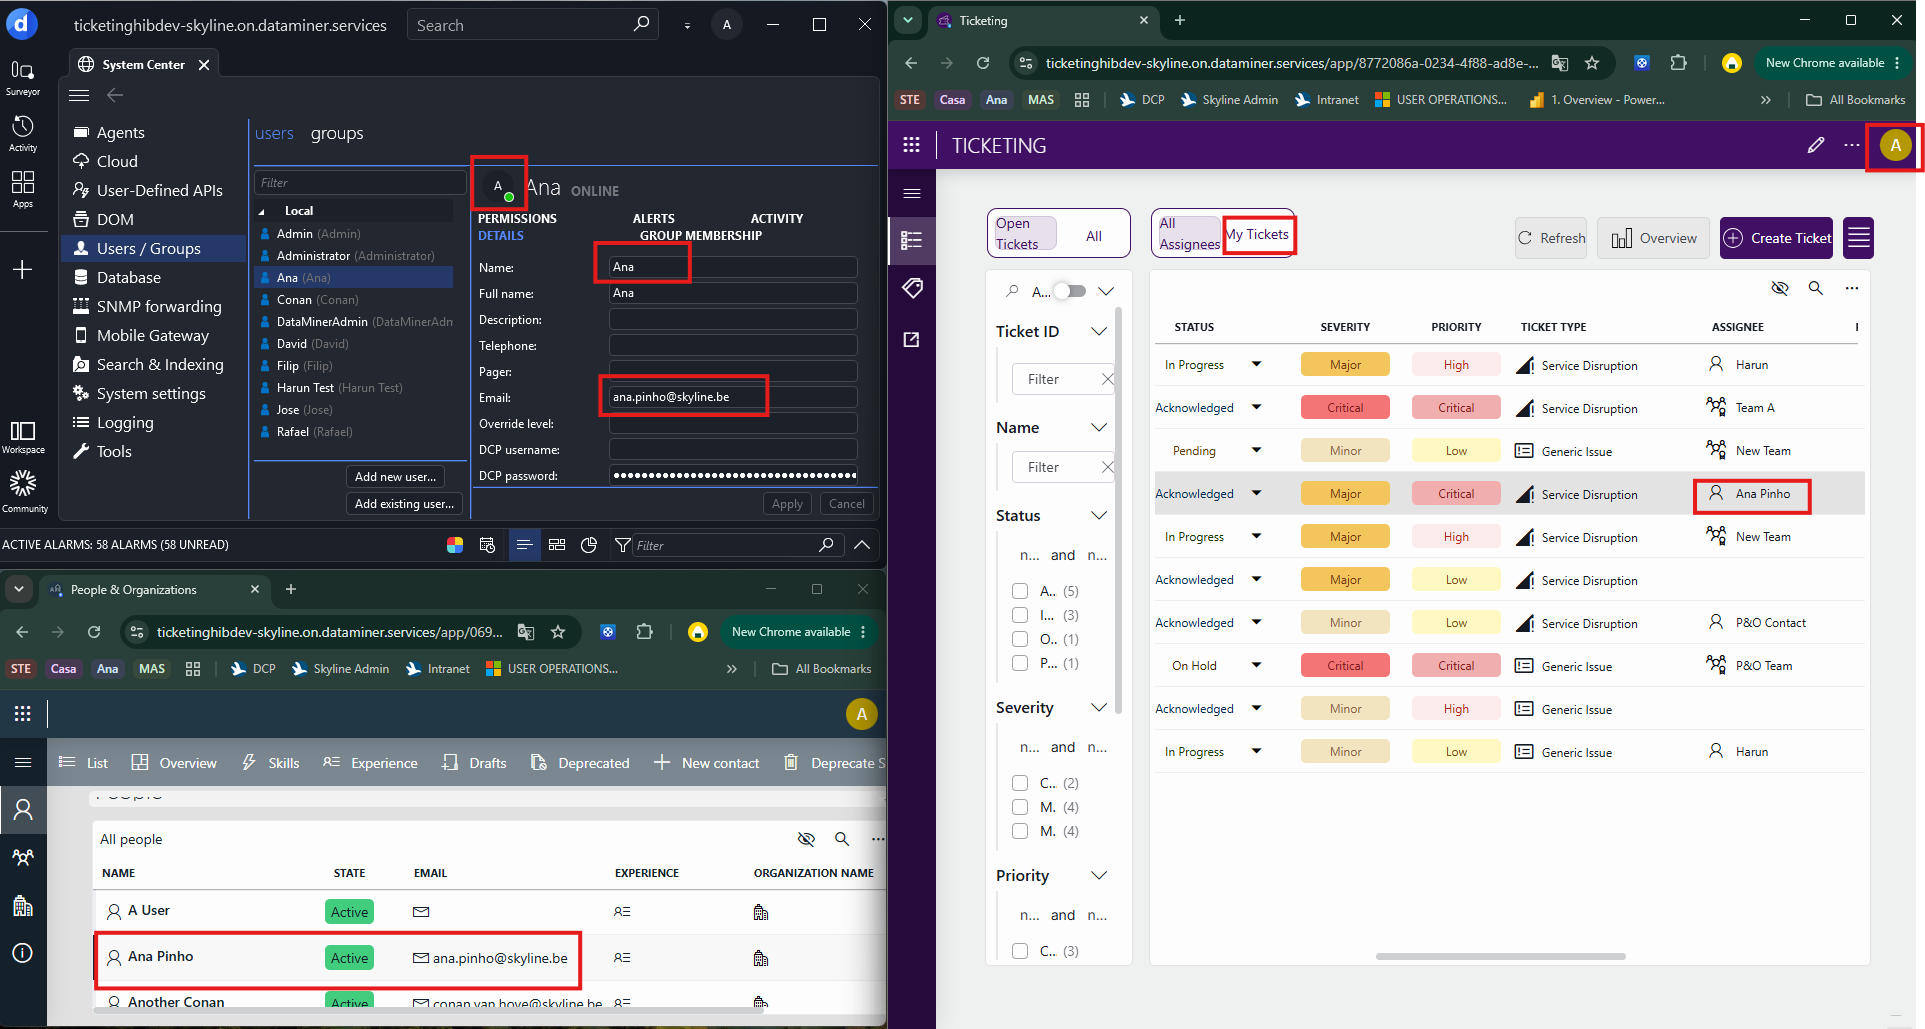Open the Surveyor module in DataMiner sidebar
Viewport: 1925px width, 1029px height.
click(22, 77)
